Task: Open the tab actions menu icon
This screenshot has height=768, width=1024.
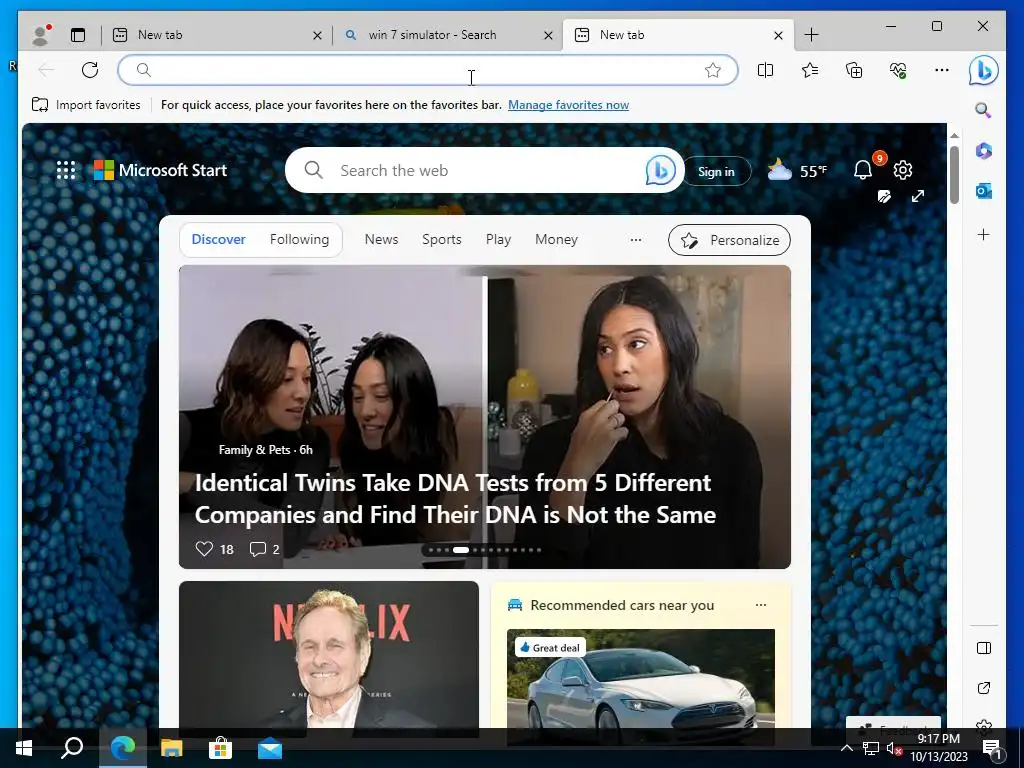Action: coord(78,35)
